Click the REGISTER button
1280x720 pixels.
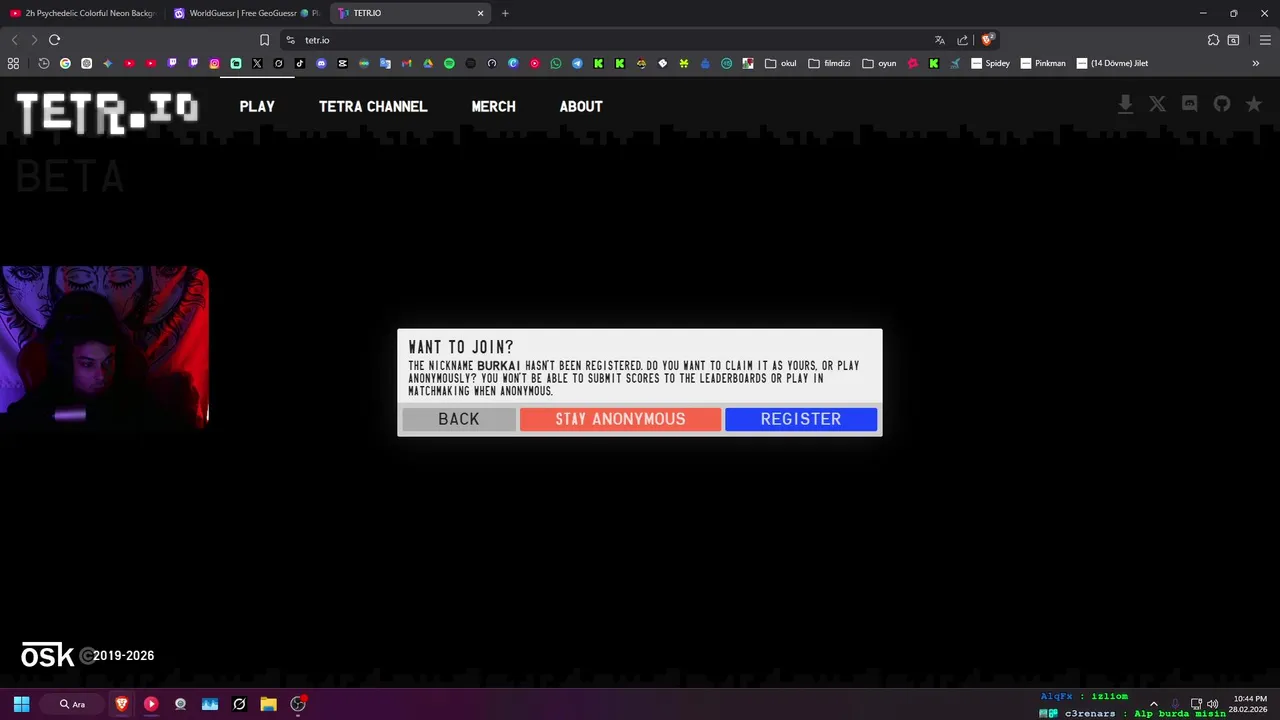coord(801,419)
